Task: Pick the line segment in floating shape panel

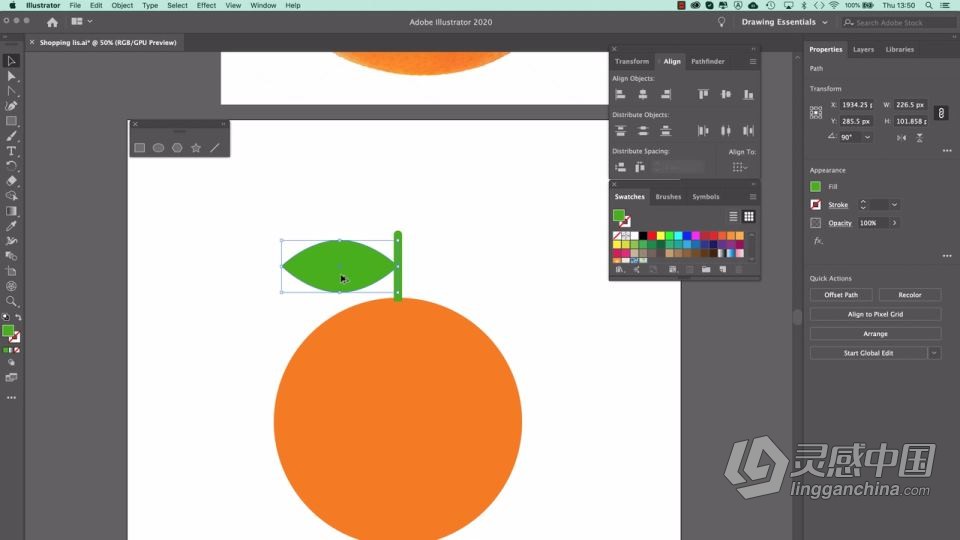Action: pos(215,148)
